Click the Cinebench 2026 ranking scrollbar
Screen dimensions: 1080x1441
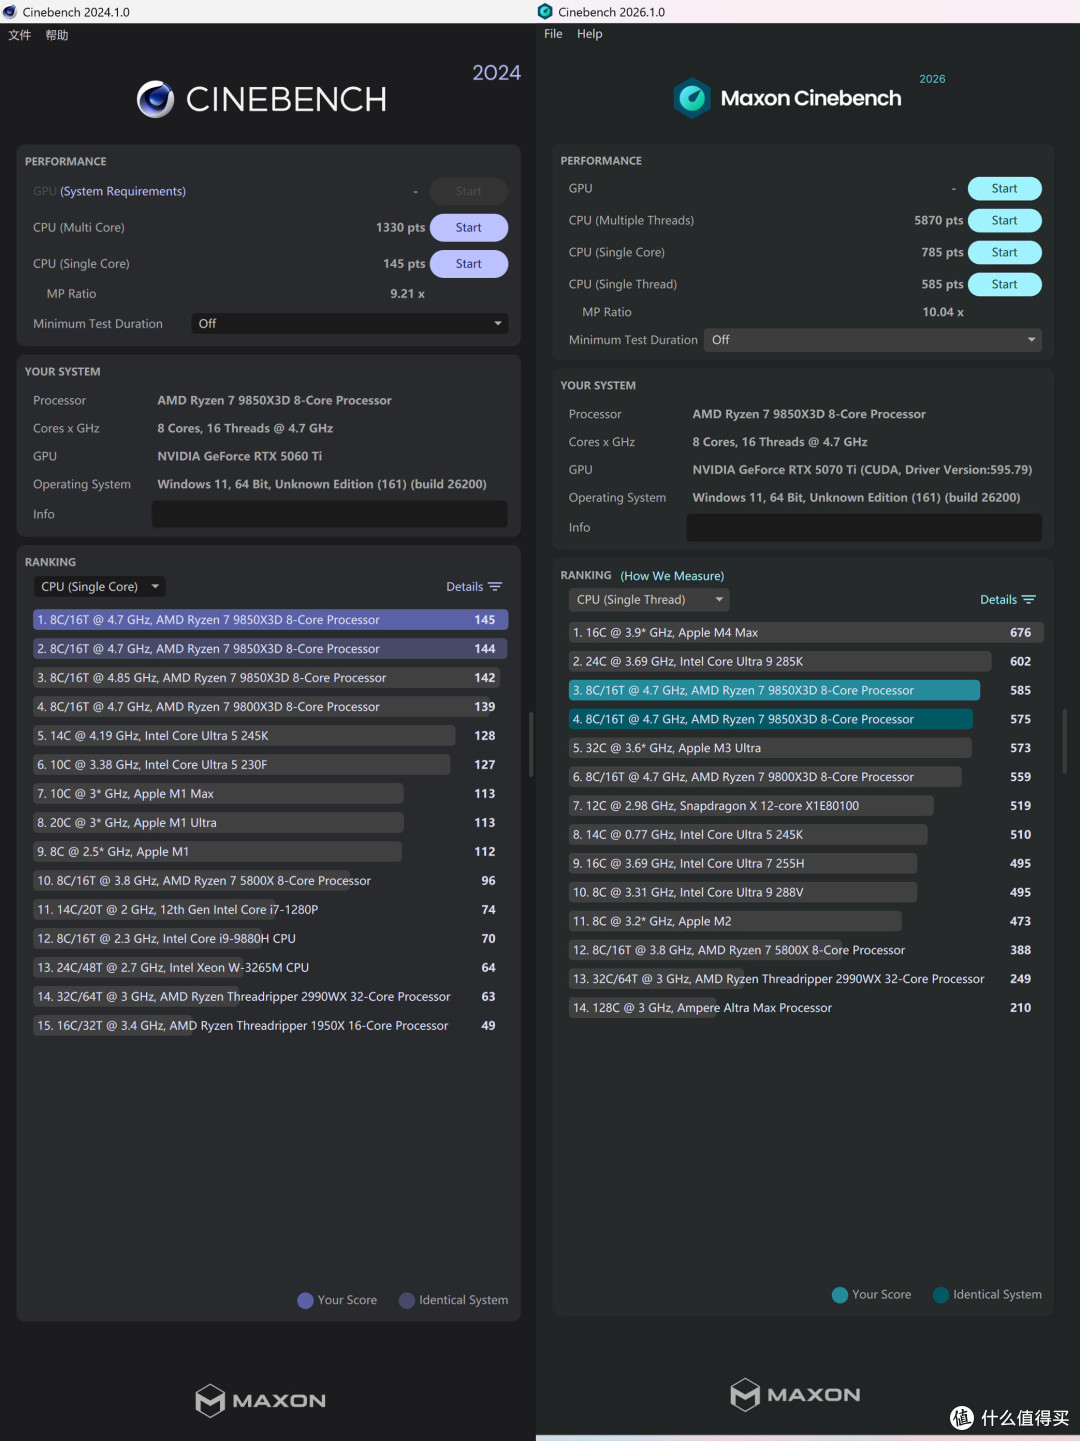pyautogui.click(x=1064, y=740)
